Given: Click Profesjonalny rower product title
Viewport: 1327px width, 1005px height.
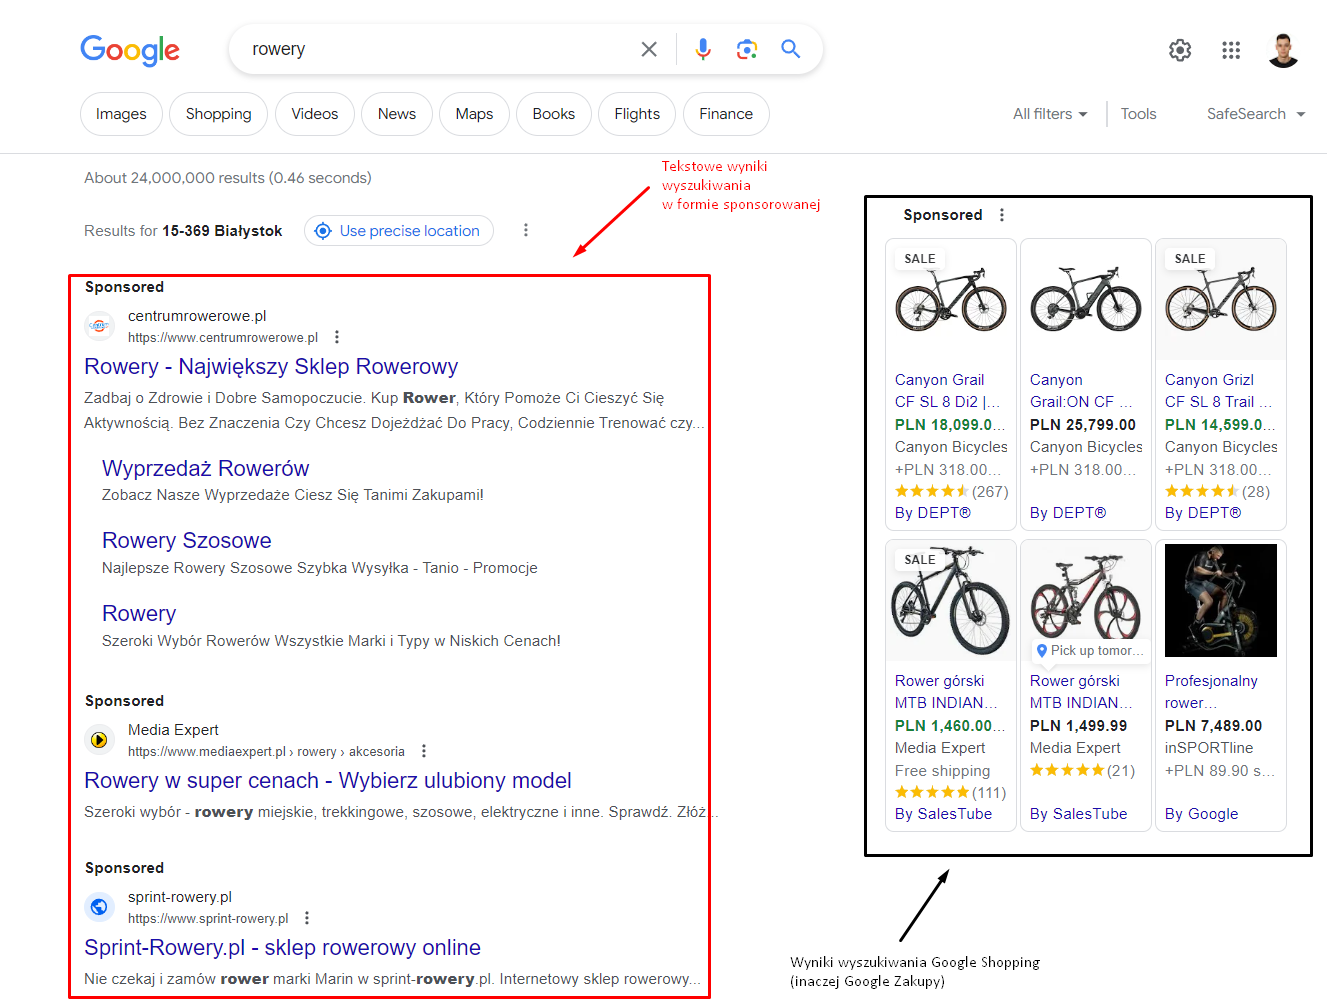Looking at the screenshot, I should pyautogui.click(x=1211, y=692).
